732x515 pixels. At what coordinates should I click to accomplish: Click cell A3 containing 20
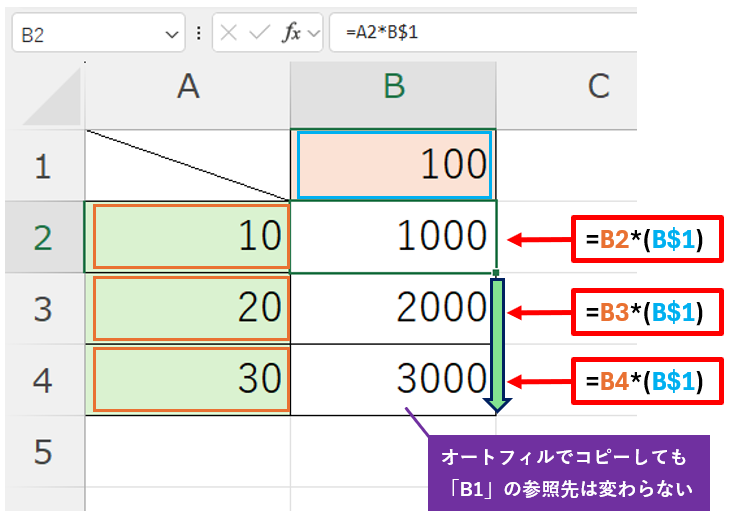(190, 308)
